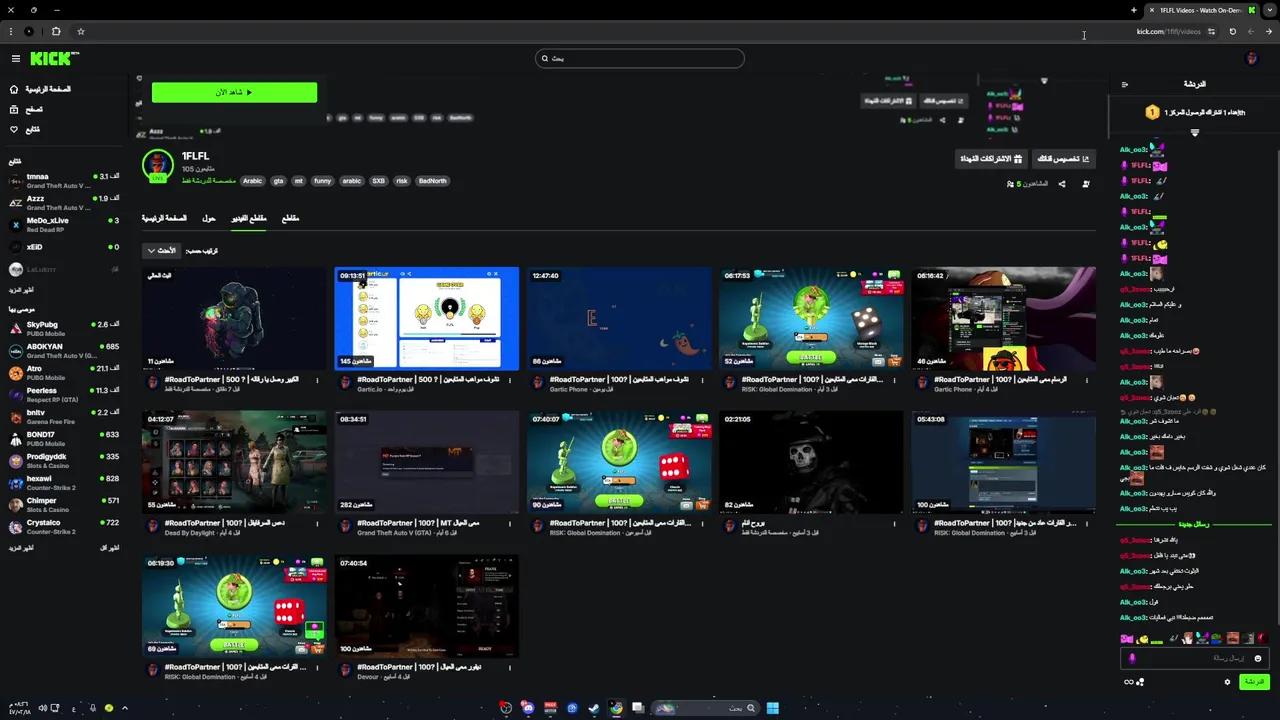Screen dimensions: 1280x720
Task: Click the channel customize button
Action: (x=1063, y=159)
